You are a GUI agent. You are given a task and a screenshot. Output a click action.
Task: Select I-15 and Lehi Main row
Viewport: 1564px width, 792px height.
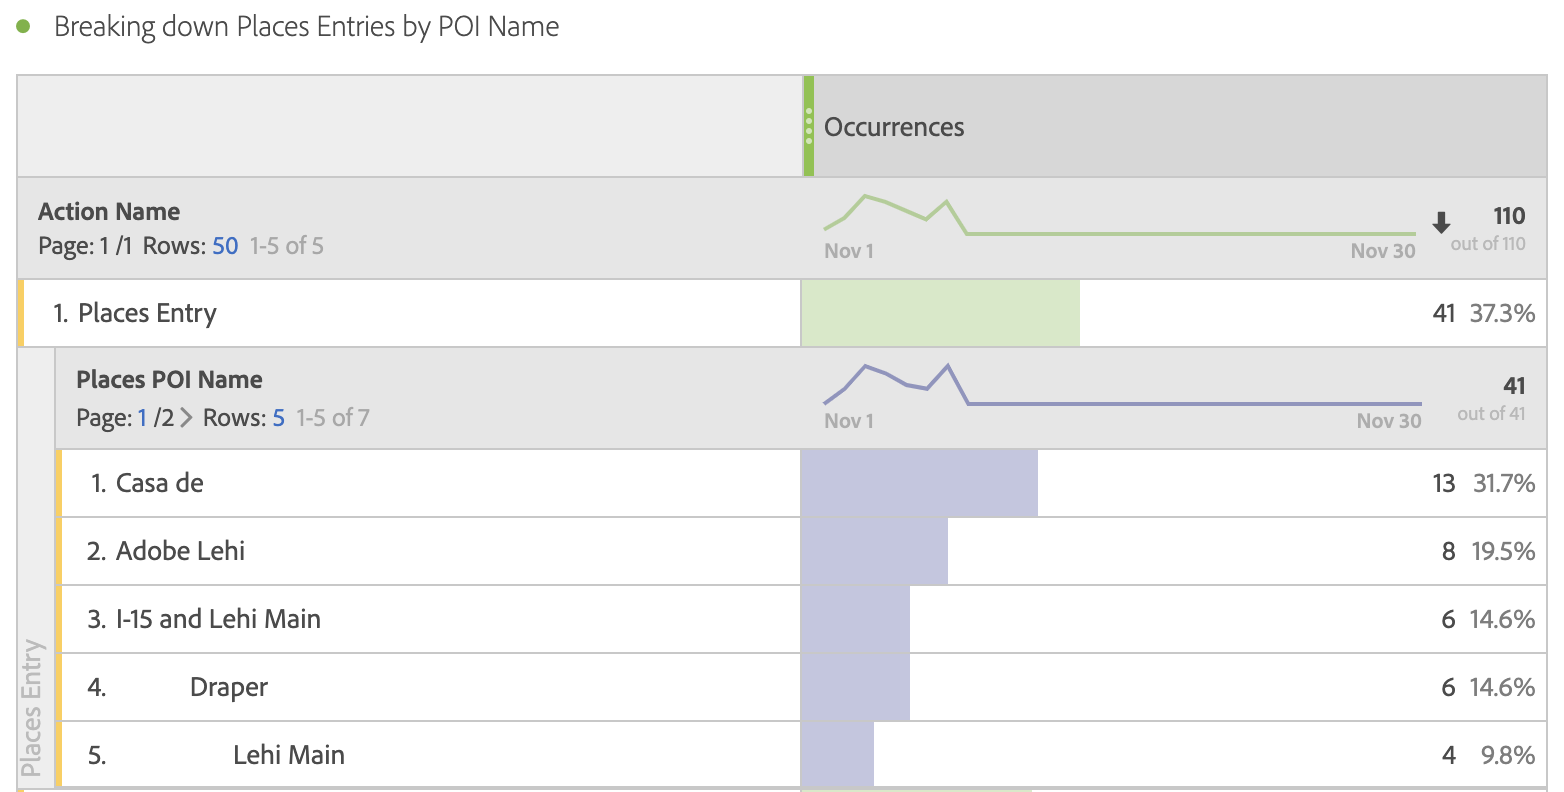pyautogui.click(x=218, y=619)
